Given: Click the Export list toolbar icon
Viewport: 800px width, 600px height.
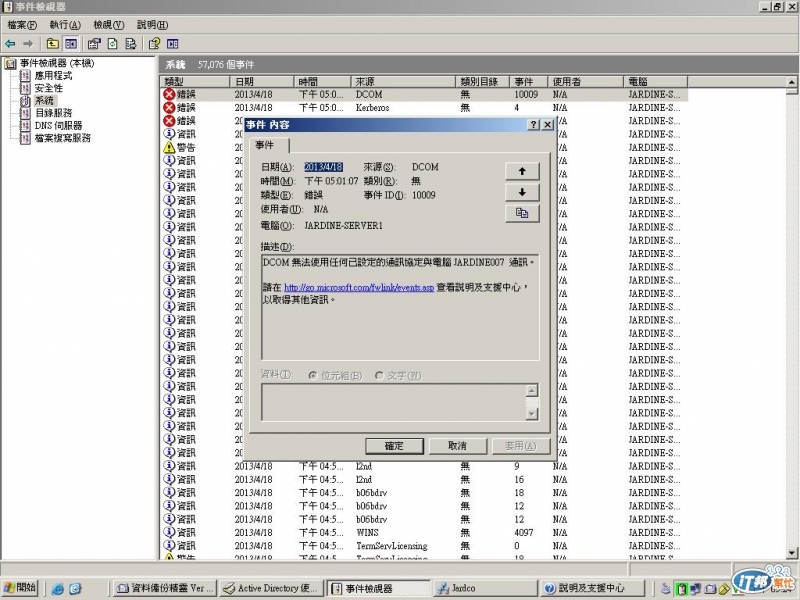Looking at the screenshot, I should pyautogui.click(x=131, y=44).
